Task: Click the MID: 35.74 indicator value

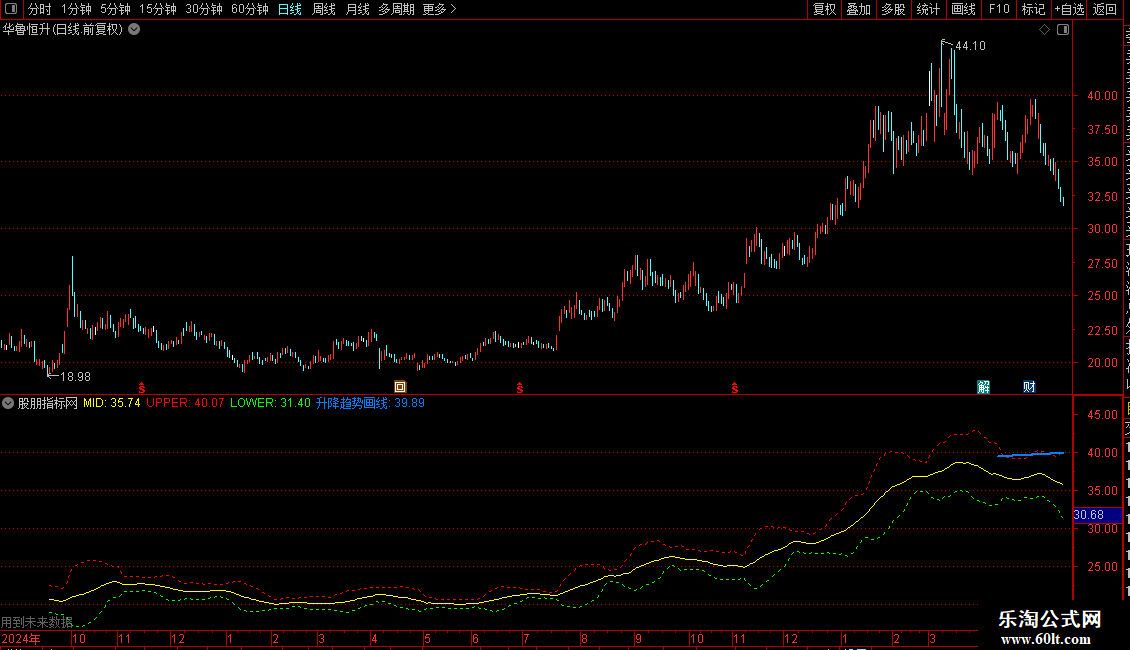Action: (x=112, y=404)
